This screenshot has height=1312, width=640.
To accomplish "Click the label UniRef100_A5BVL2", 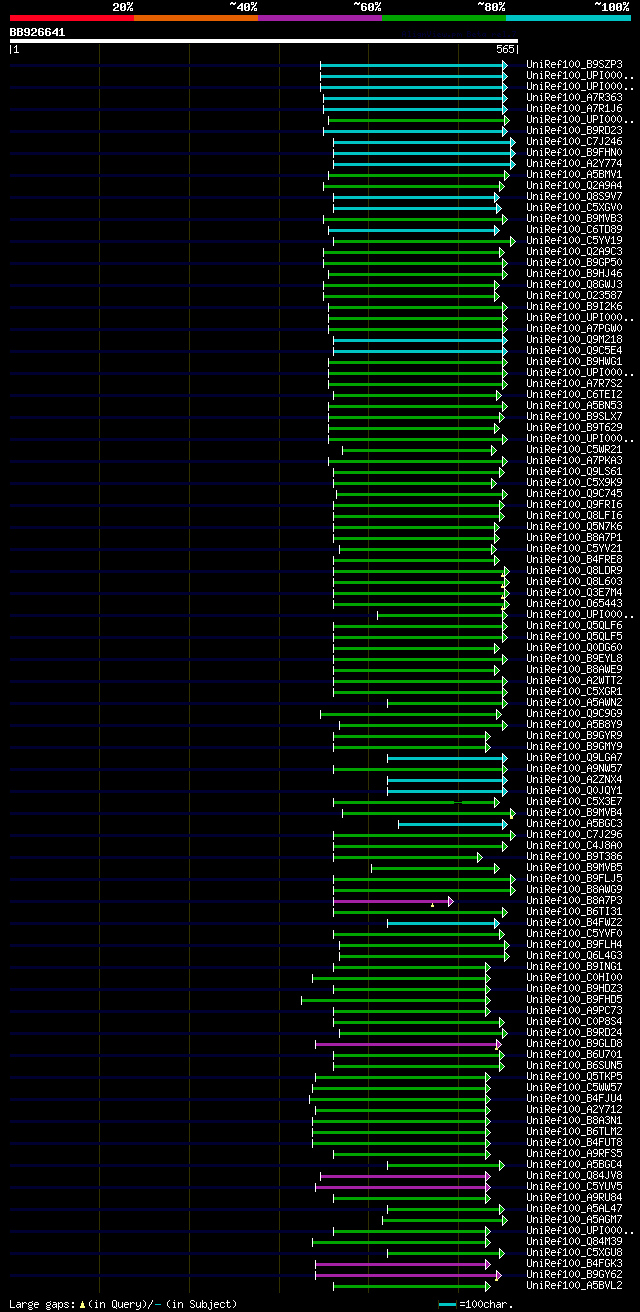I will tap(574, 1286).
